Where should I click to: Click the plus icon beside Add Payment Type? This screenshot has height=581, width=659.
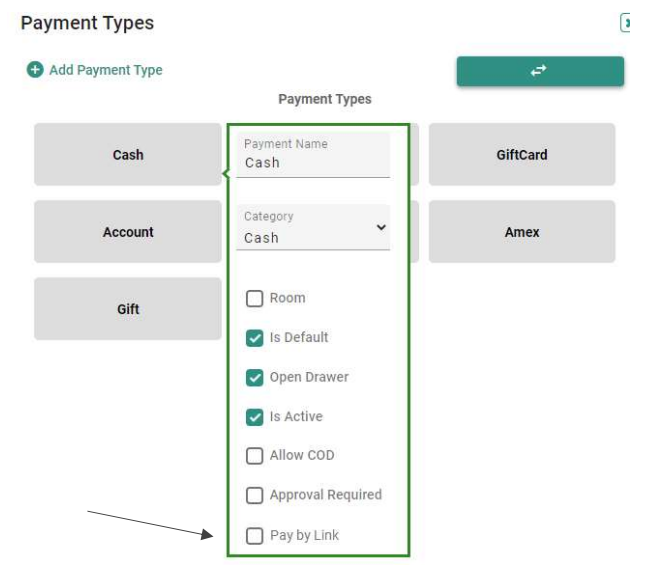coord(35,70)
